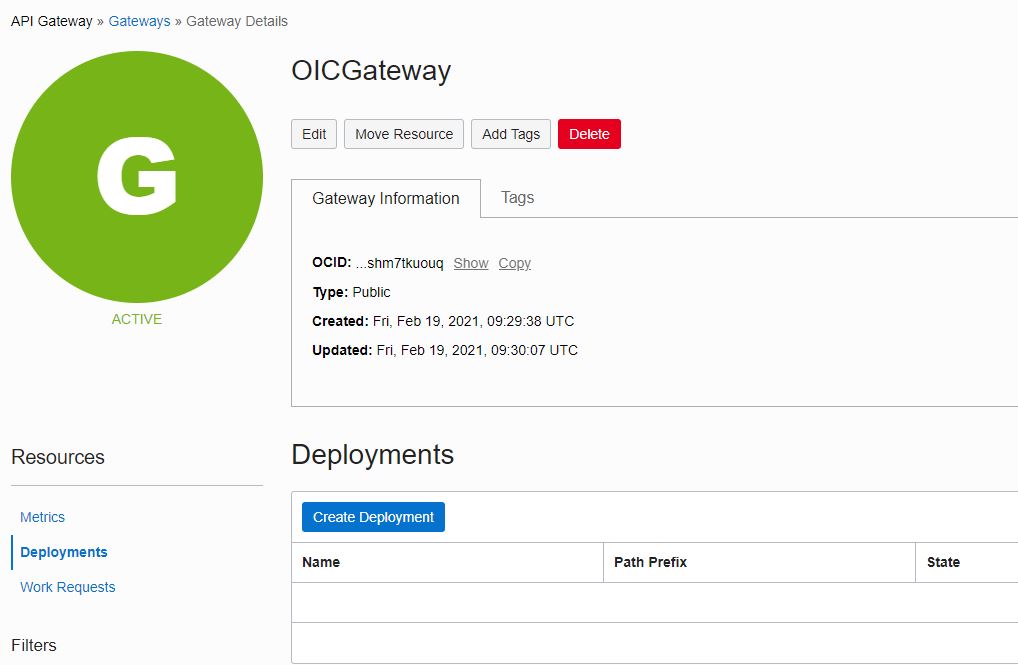The height and width of the screenshot is (665, 1018).
Task: Open the Work Requests resource page
Action: click(x=67, y=587)
